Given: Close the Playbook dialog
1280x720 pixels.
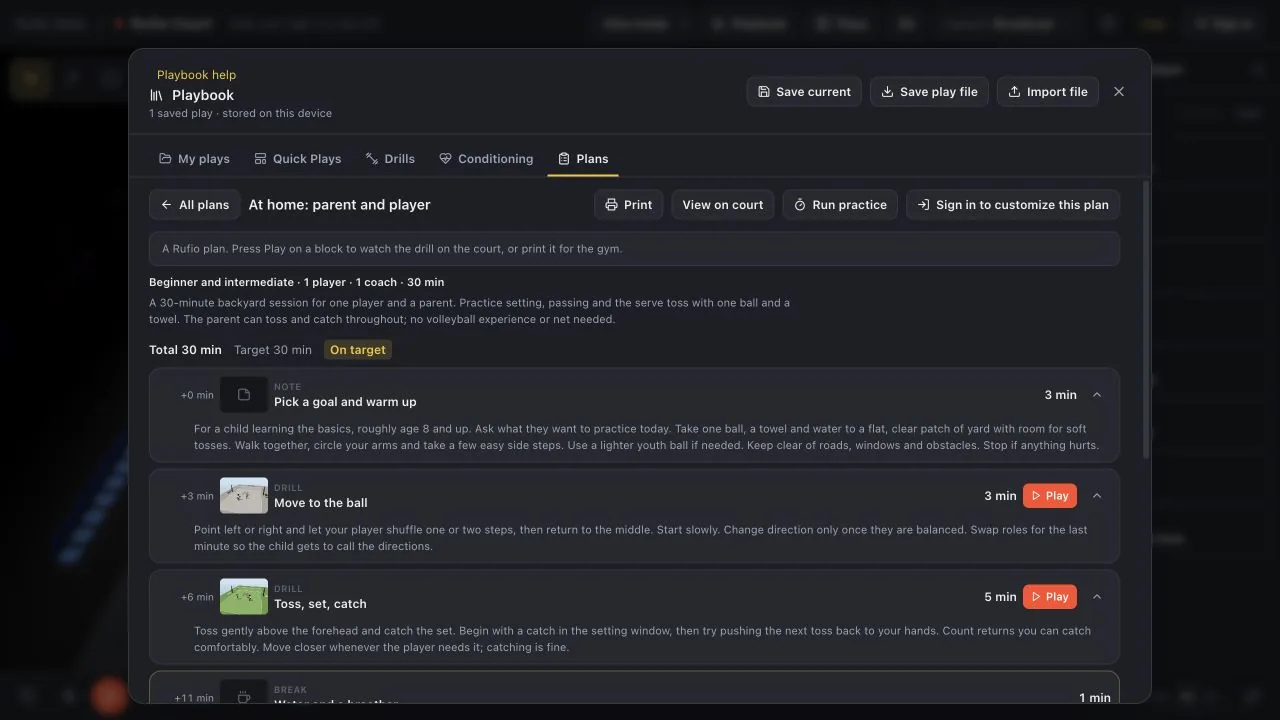Looking at the screenshot, I should click(x=1119, y=92).
